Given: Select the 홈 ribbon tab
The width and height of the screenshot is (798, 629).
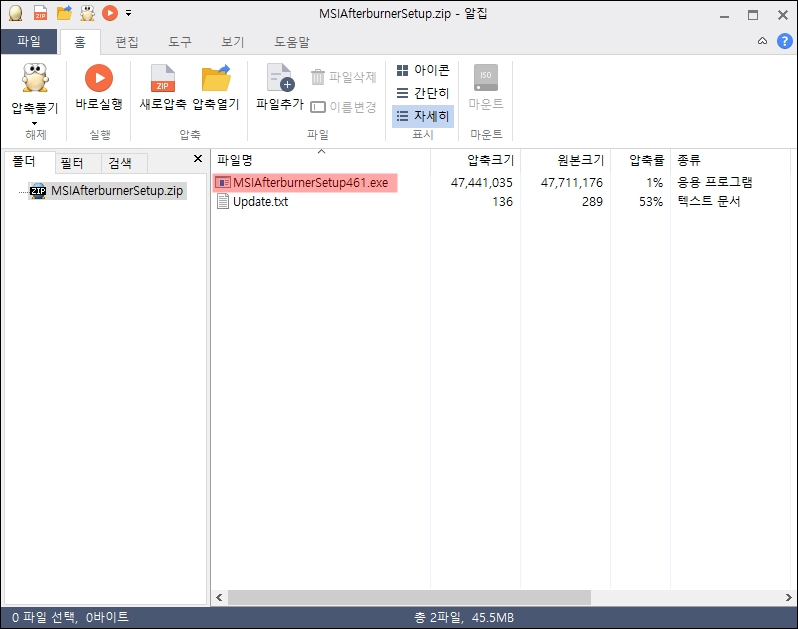Looking at the screenshot, I should 80,42.
